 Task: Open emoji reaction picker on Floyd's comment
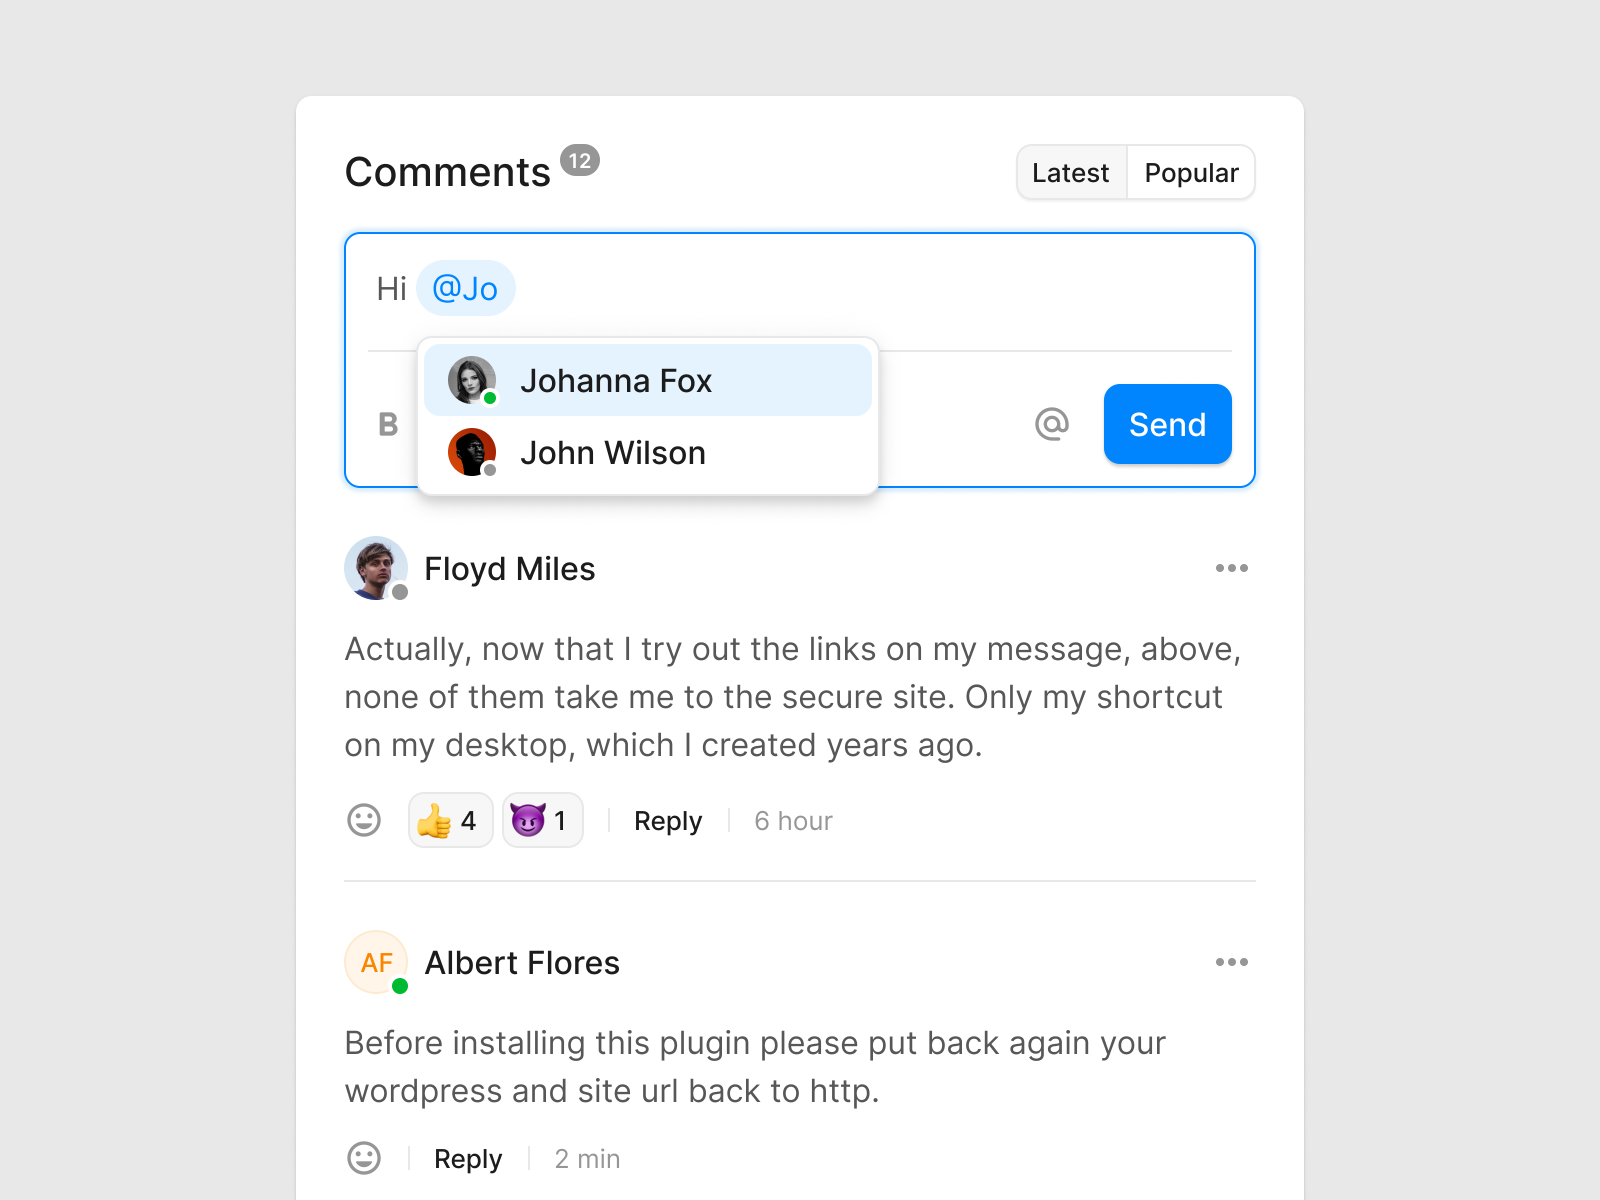tap(364, 821)
